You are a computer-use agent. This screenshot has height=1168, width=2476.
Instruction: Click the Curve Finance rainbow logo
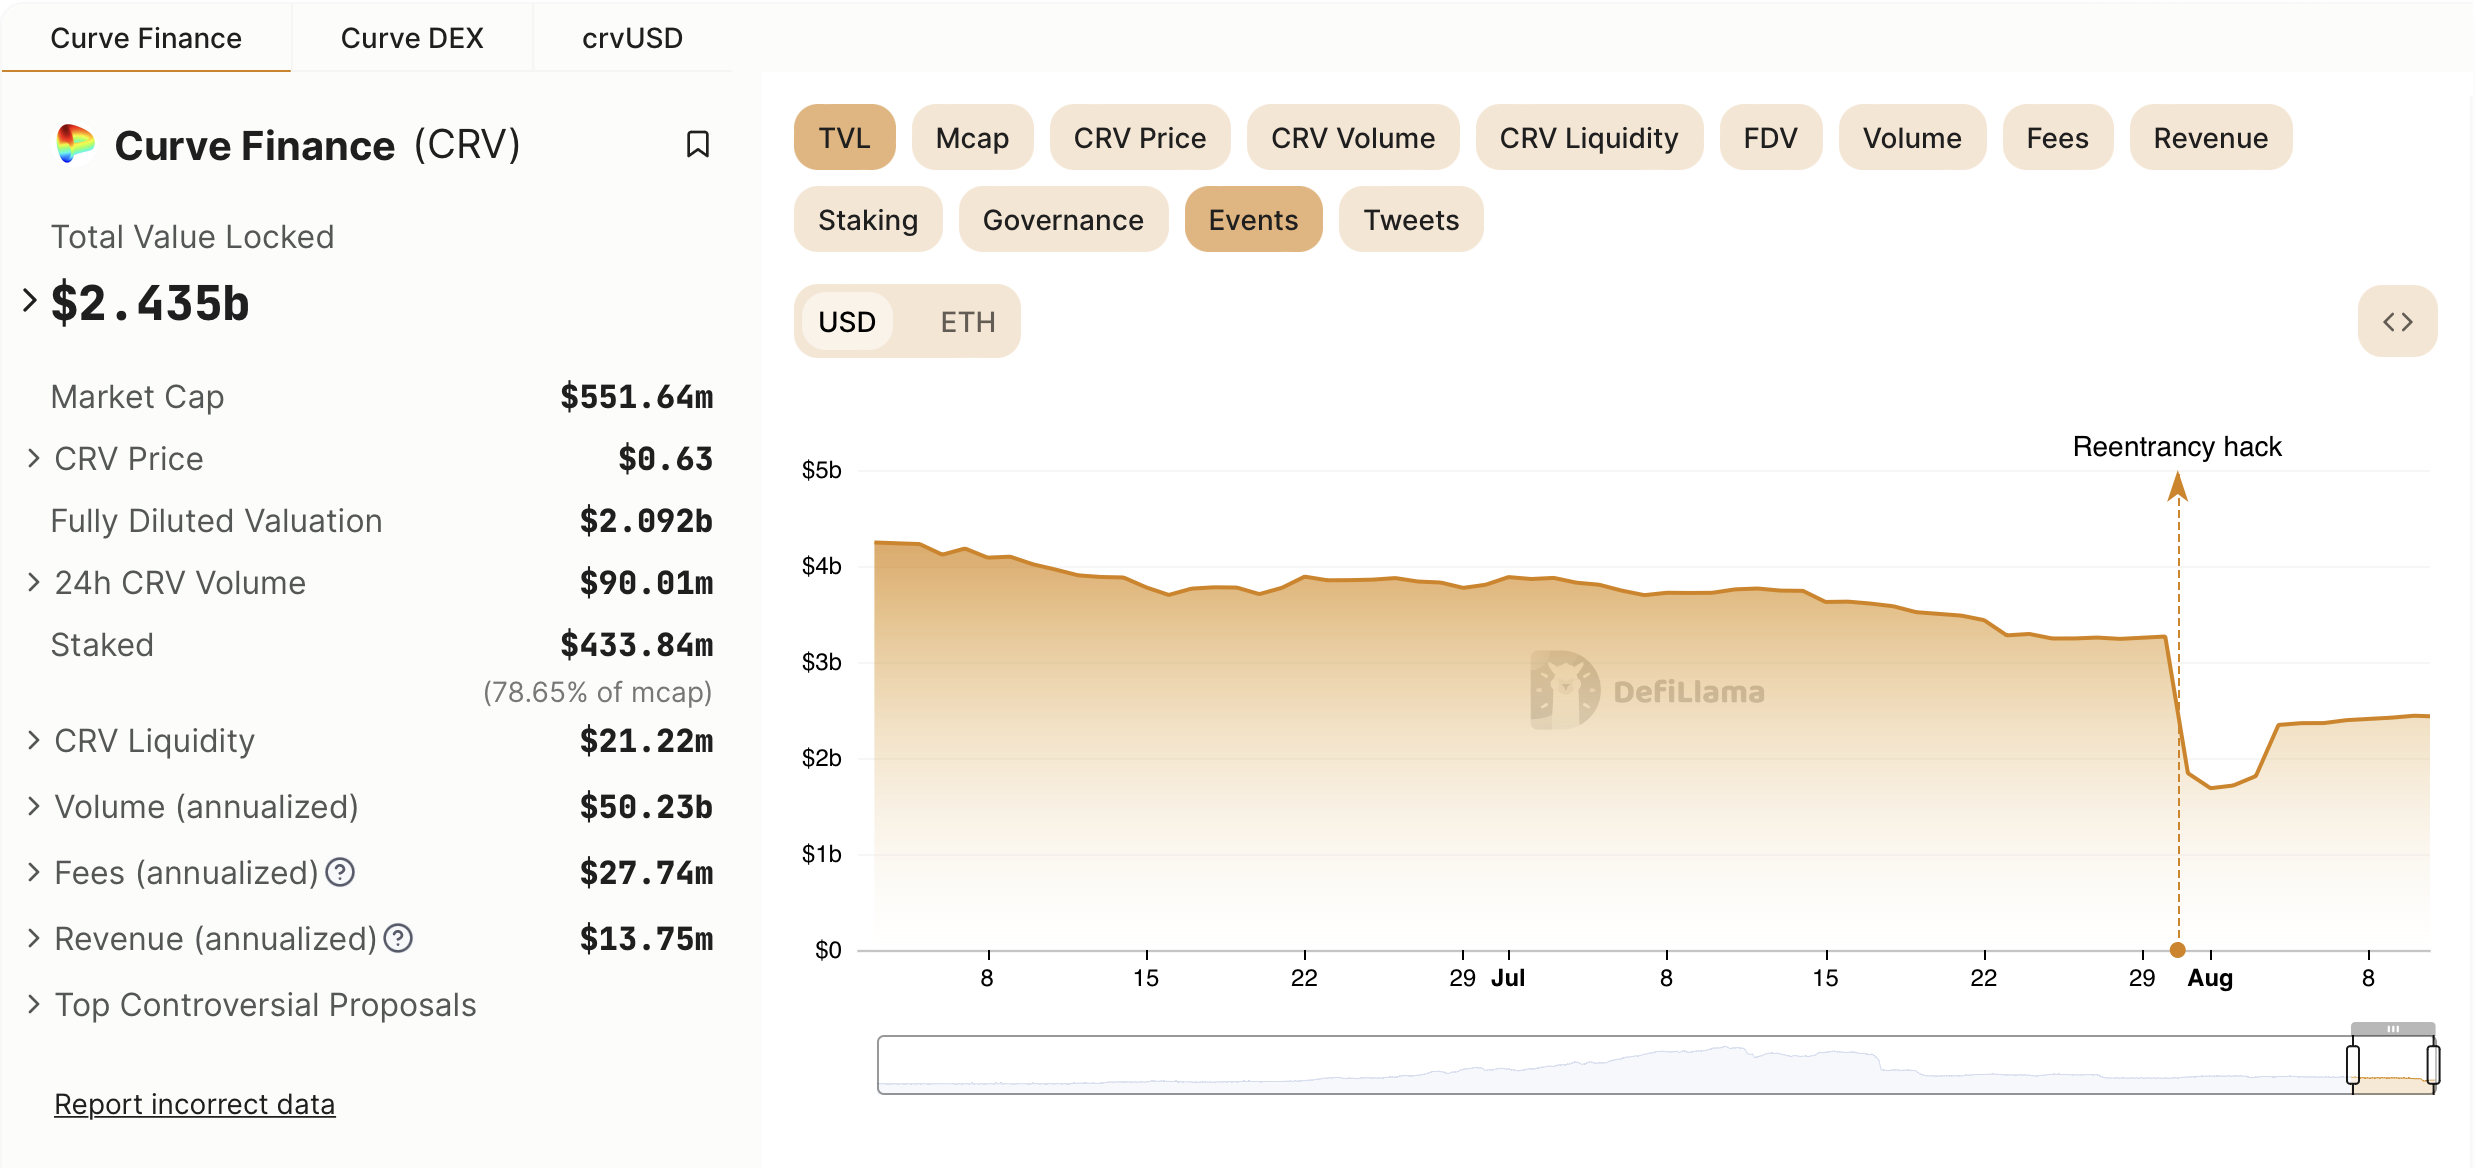coord(75,144)
